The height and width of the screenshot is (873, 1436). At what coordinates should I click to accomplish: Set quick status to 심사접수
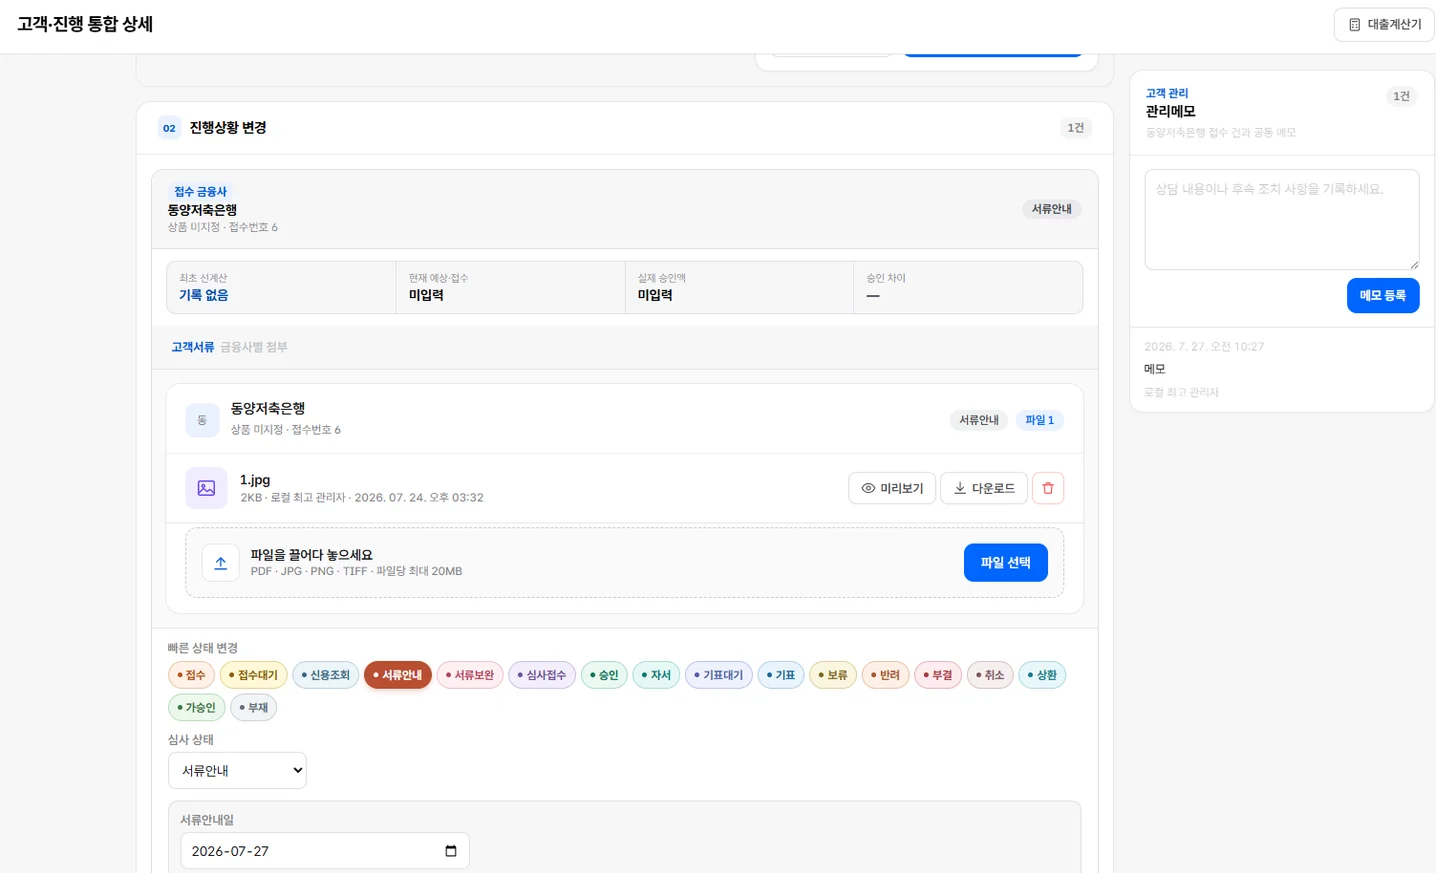tap(542, 675)
